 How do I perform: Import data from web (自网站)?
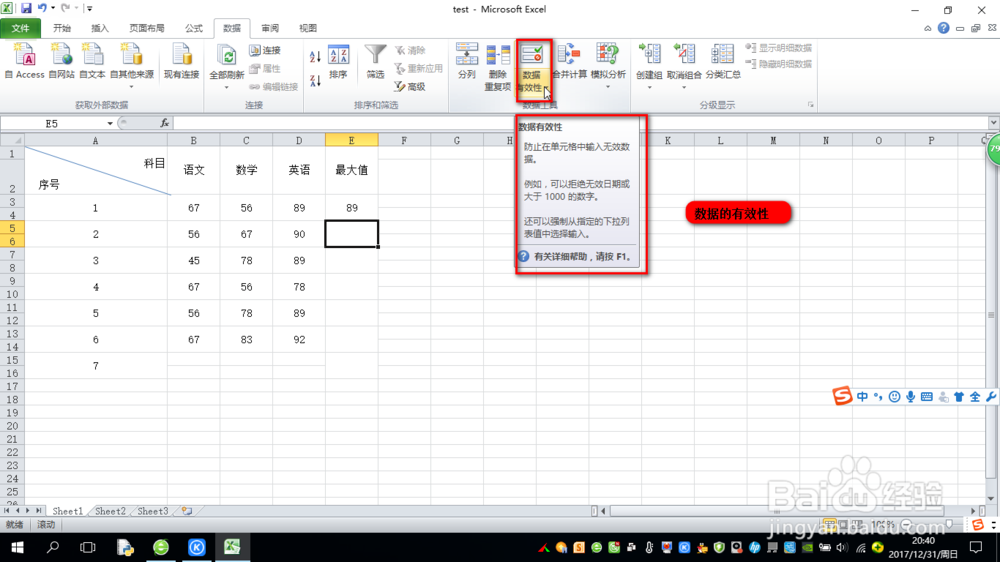(61, 61)
